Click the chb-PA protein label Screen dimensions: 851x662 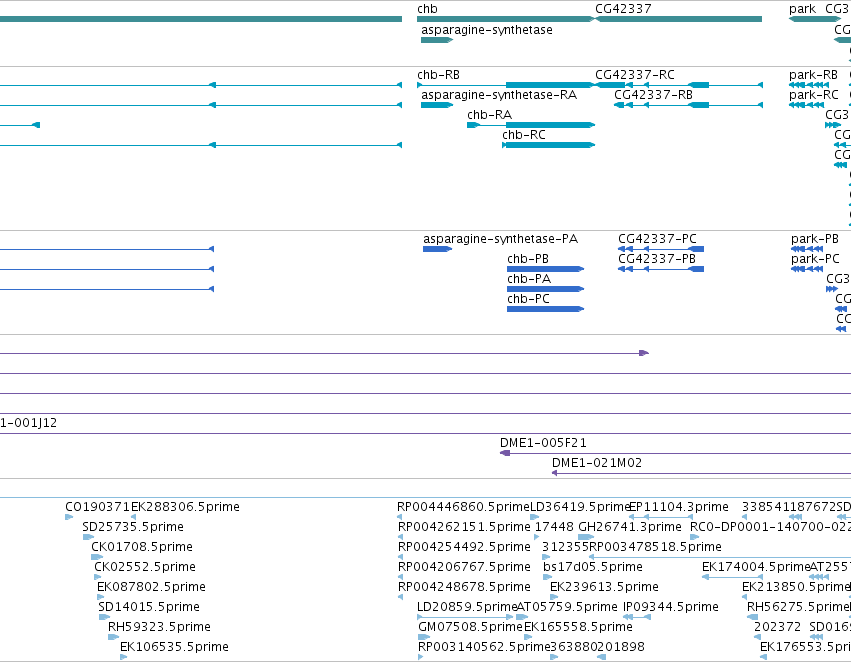click(529, 279)
